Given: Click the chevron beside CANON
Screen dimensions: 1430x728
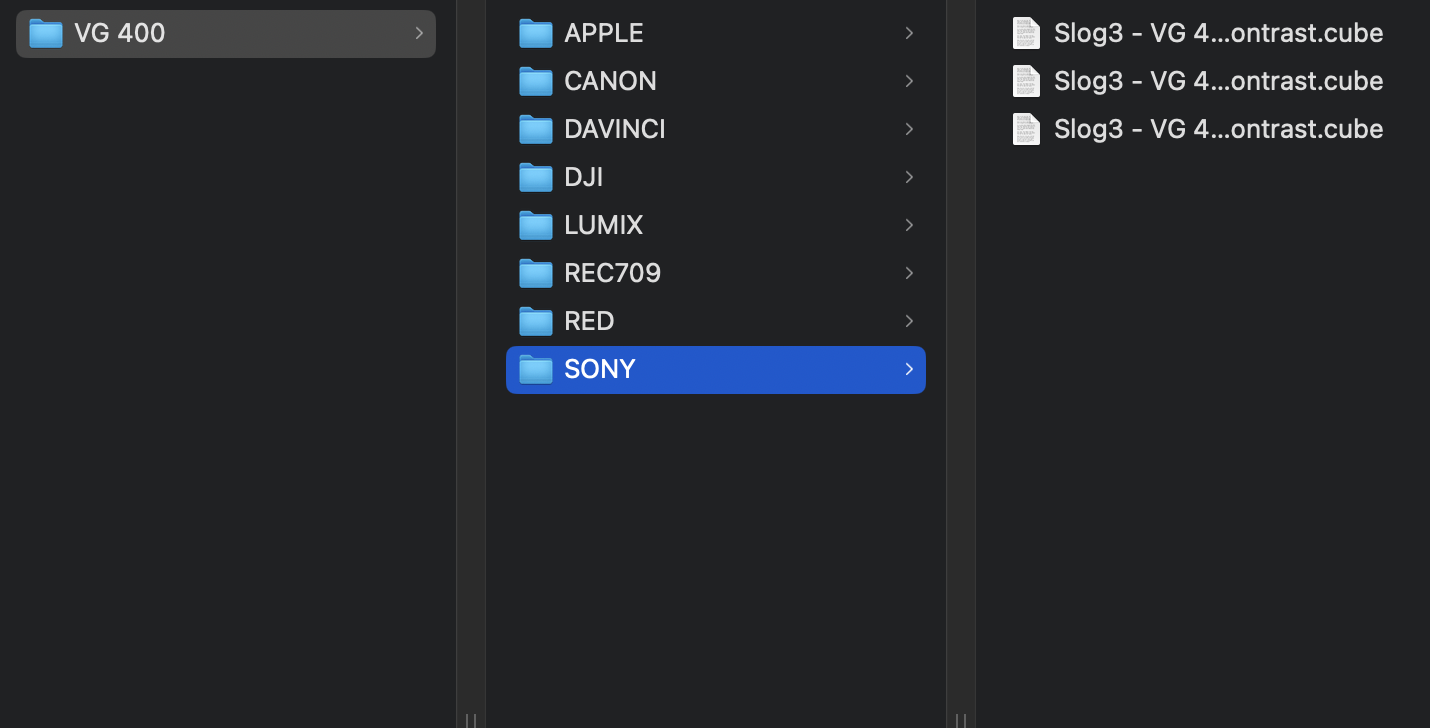Looking at the screenshot, I should pyautogui.click(x=909, y=81).
